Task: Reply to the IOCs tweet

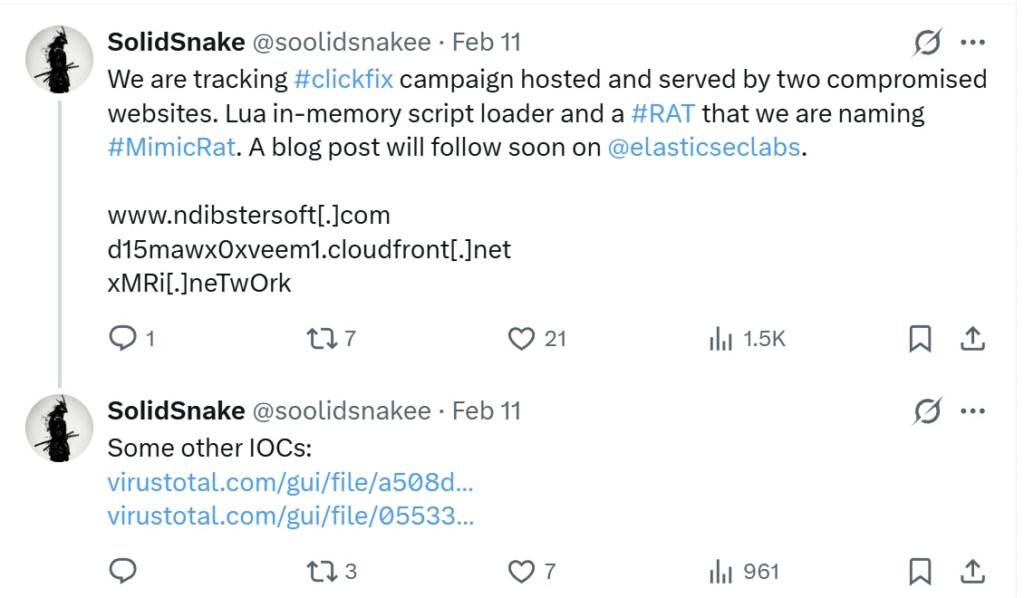Action: point(124,571)
